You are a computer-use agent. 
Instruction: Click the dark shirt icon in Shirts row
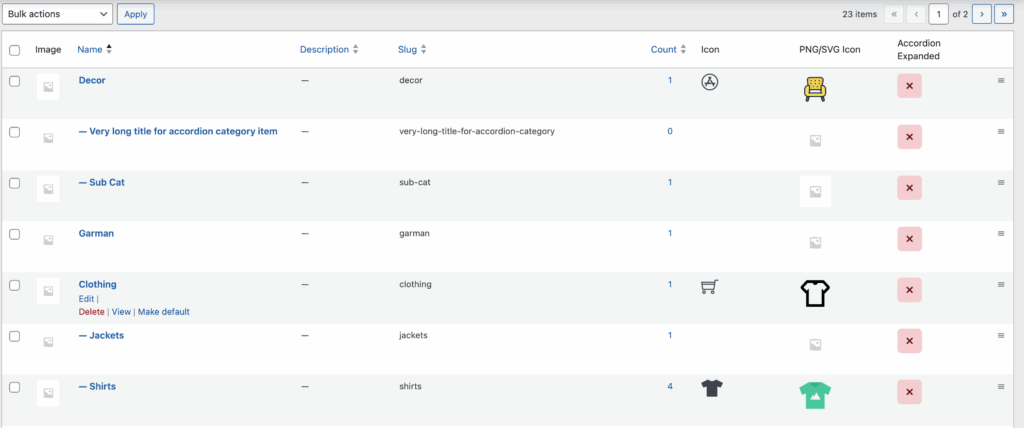click(711, 389)
